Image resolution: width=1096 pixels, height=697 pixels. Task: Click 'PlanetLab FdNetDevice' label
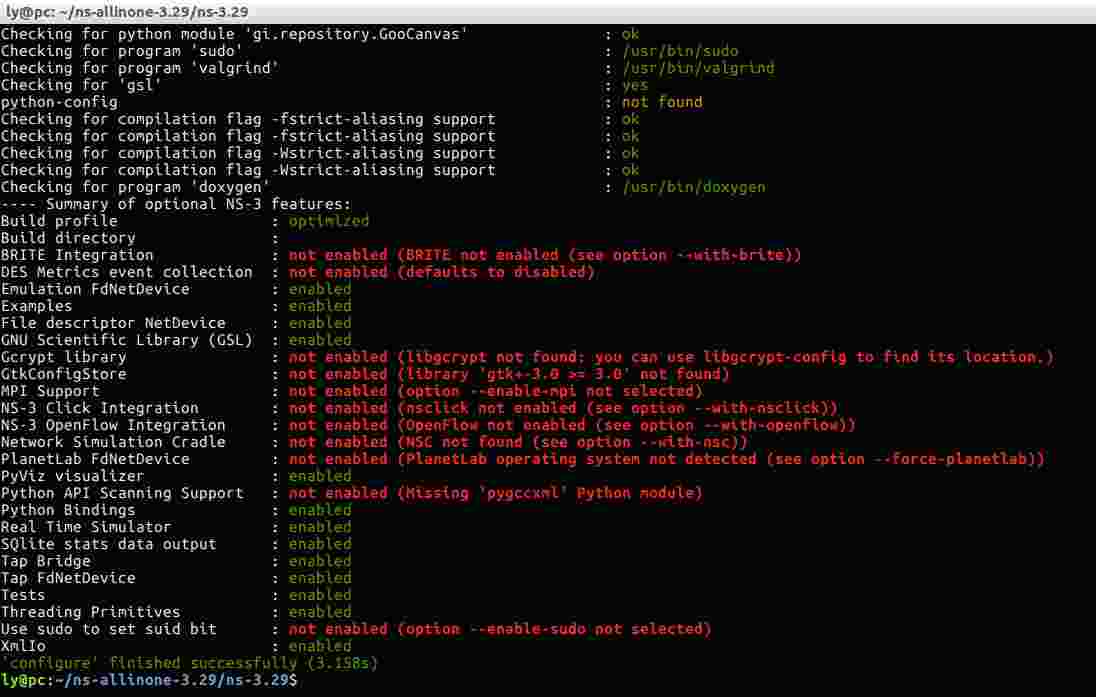(95, 459)
